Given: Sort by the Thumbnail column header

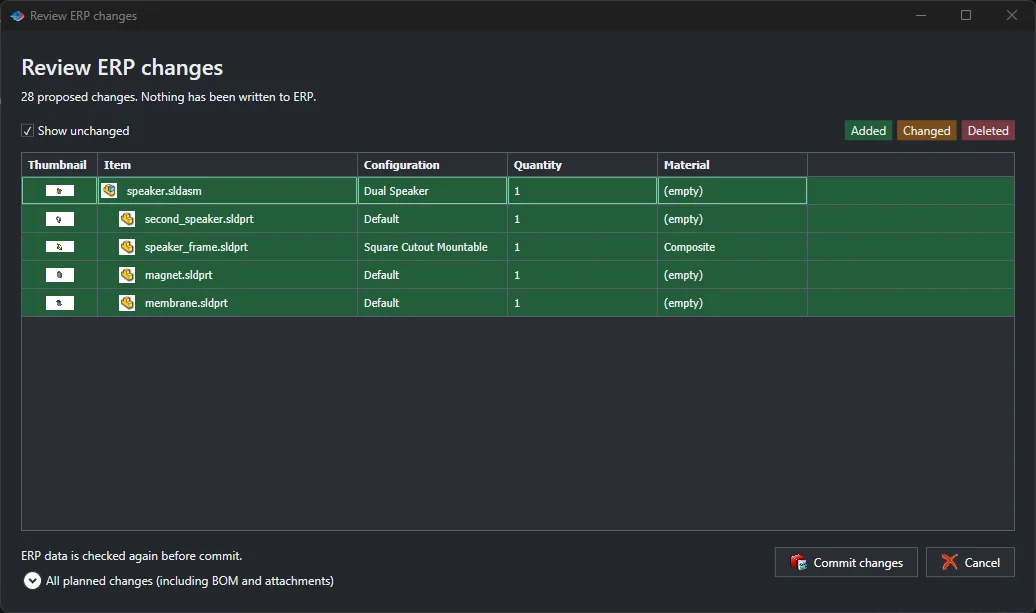Looking at the screenshot, I should (x=59, y=165).
